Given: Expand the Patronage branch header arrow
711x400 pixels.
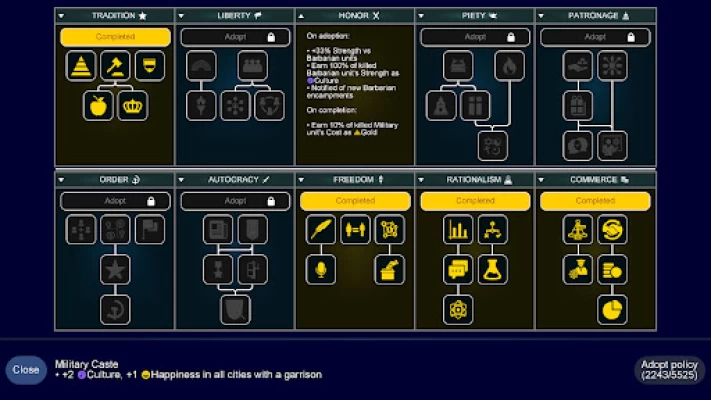Looking at the screenshot, I should (541, 16).
